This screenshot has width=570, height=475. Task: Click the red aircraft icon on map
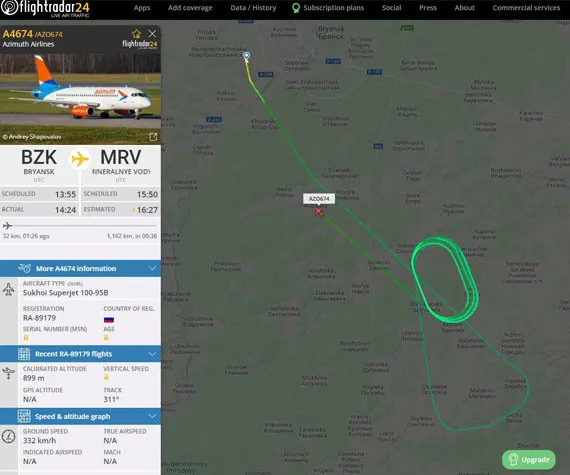coord(319,211)
